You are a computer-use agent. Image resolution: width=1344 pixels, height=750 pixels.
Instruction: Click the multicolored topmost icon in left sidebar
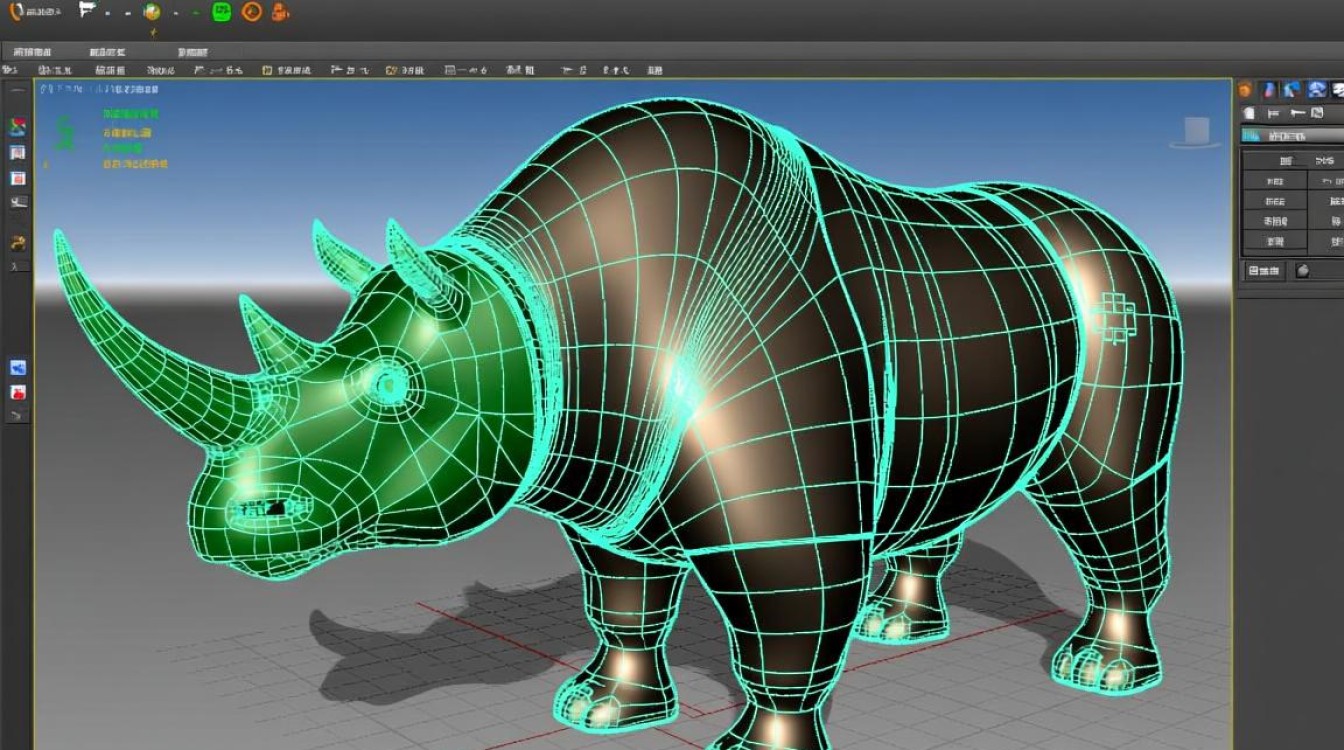[17, 127]
